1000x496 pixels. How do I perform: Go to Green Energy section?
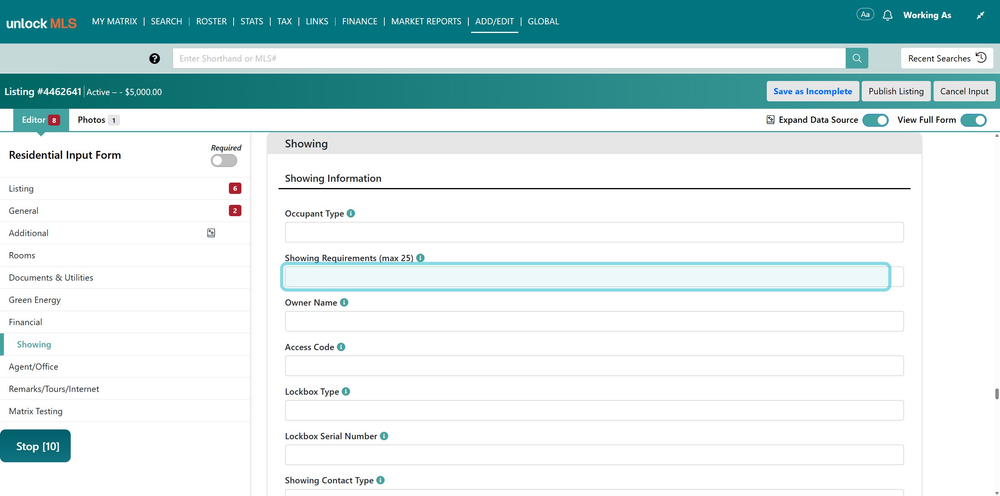(x=125, y=300)
